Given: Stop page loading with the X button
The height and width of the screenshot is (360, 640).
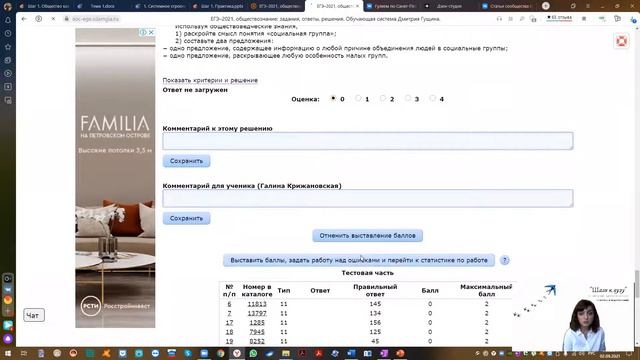Looking at the screenshot, I should [x=53, y=19].
